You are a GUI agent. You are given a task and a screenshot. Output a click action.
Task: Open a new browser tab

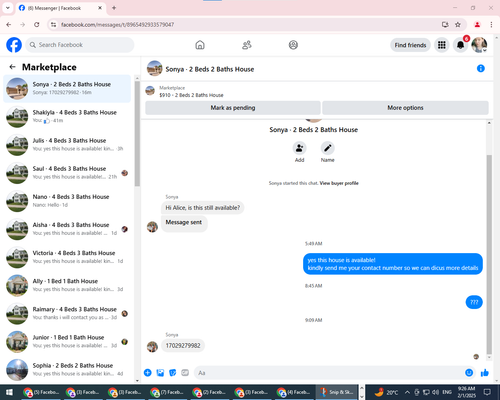pos(114,8)
